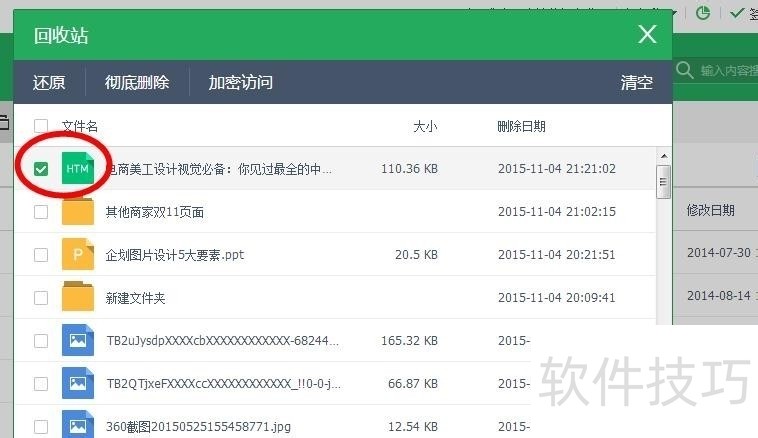Close the 回收站 dialog
This screenshot has width=758, height=438.
pyautogui.click(x=647, y=35)
